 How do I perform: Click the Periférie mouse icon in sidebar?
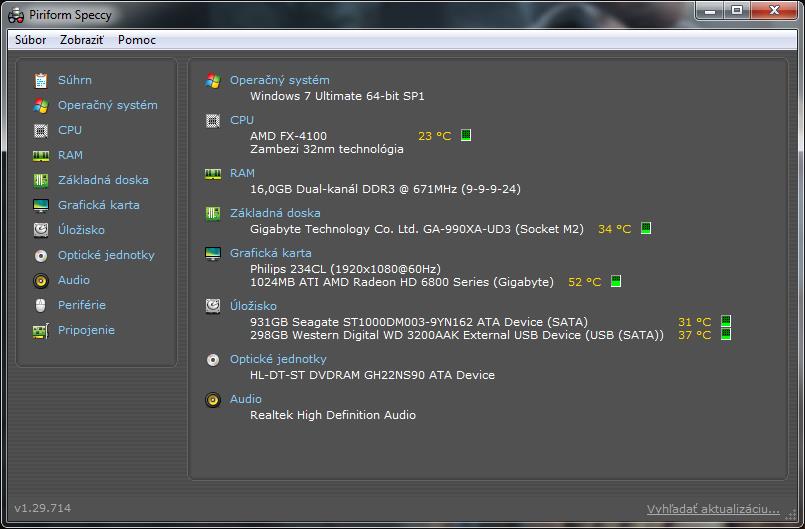point(41,306)
